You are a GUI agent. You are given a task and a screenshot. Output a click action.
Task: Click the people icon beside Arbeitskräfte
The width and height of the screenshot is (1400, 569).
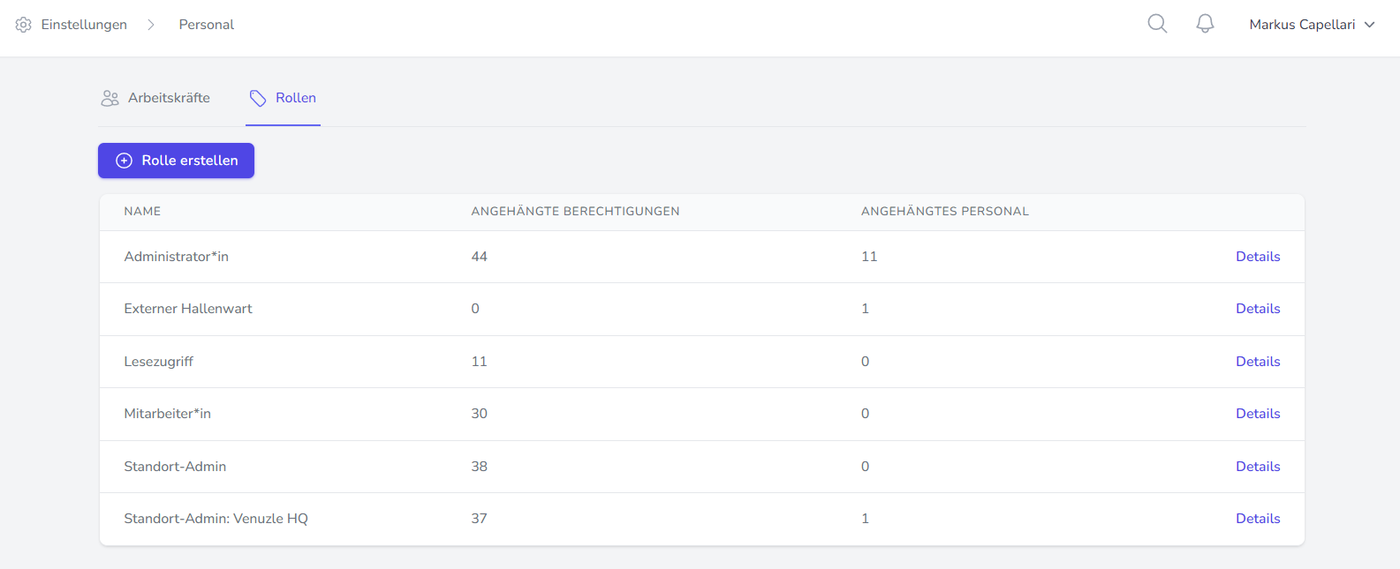coord(110,98)
